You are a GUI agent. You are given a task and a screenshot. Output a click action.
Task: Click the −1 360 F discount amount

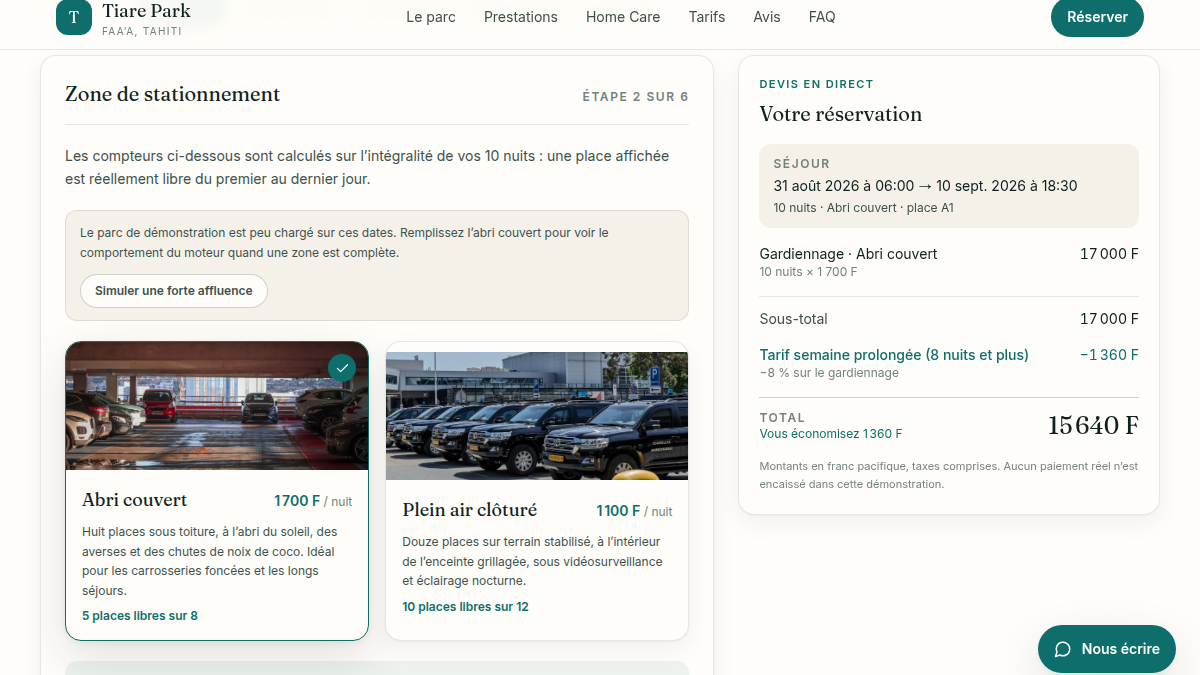tap(1109, 355)
